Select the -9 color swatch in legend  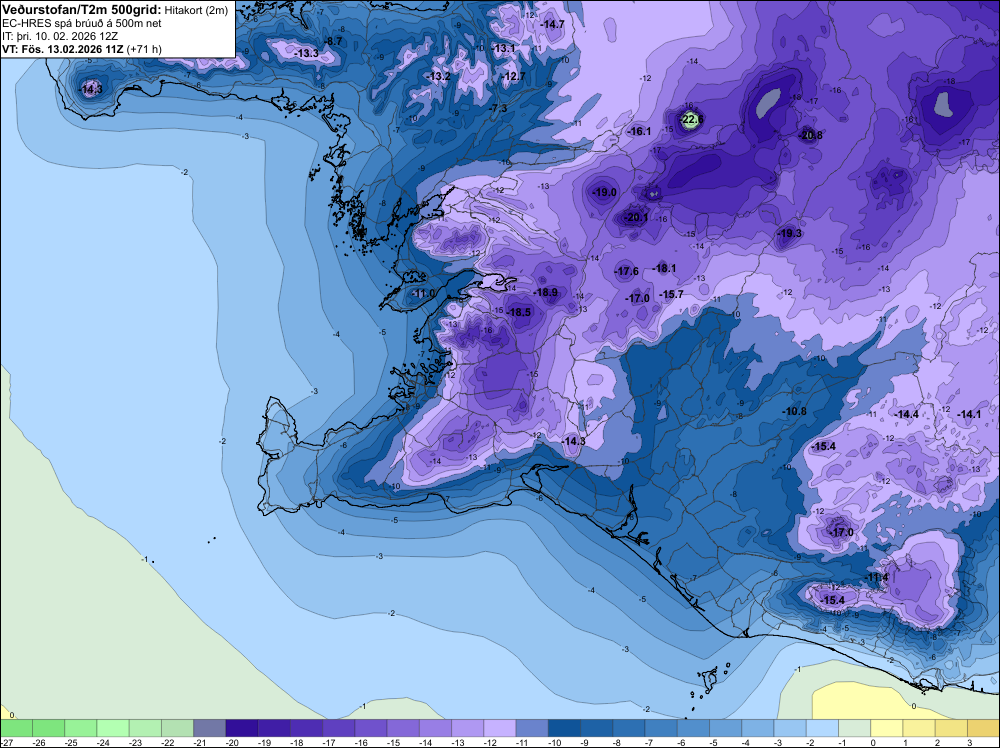click(597, 728)
